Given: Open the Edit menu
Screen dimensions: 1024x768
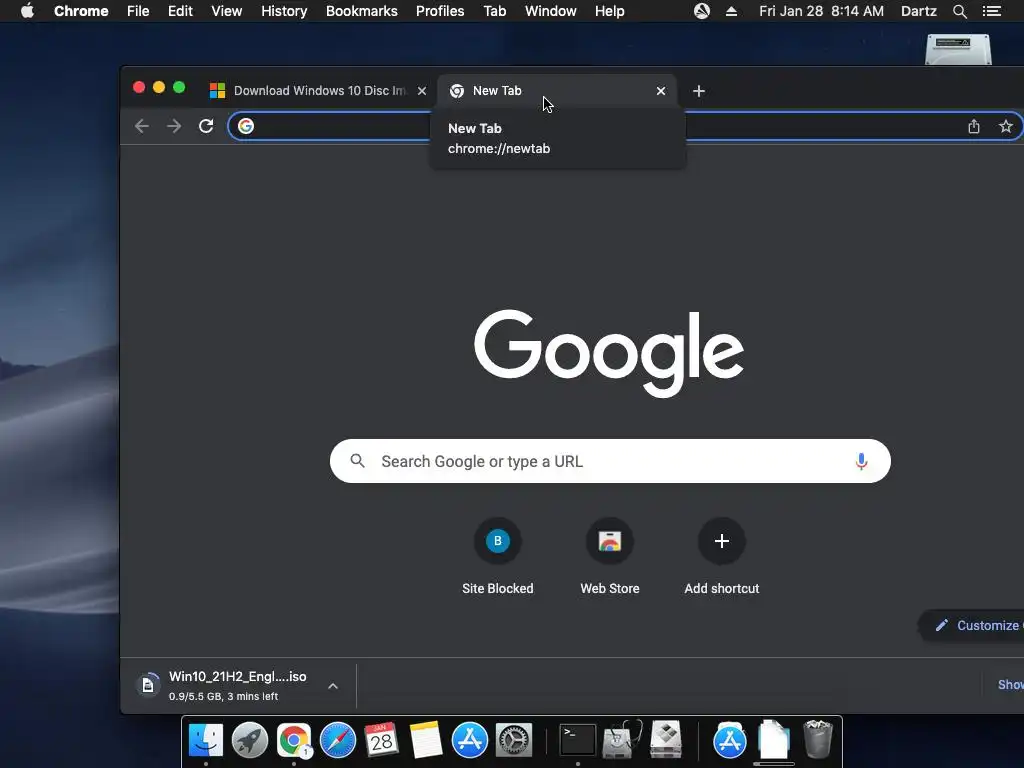Looking at the screenshot, I should coord(180,11).
